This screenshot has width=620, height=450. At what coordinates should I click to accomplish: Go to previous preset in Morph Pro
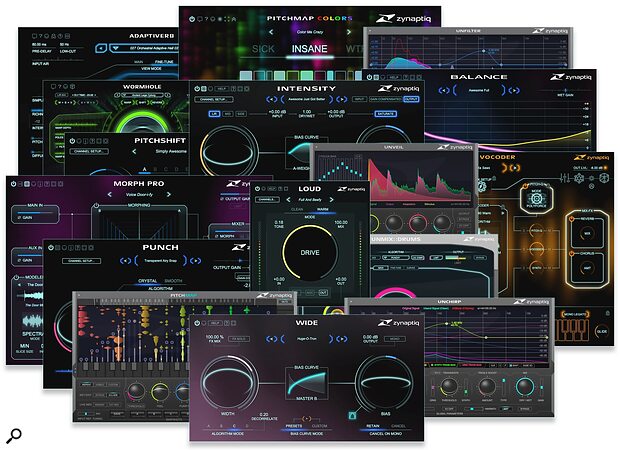pos(110,195)
